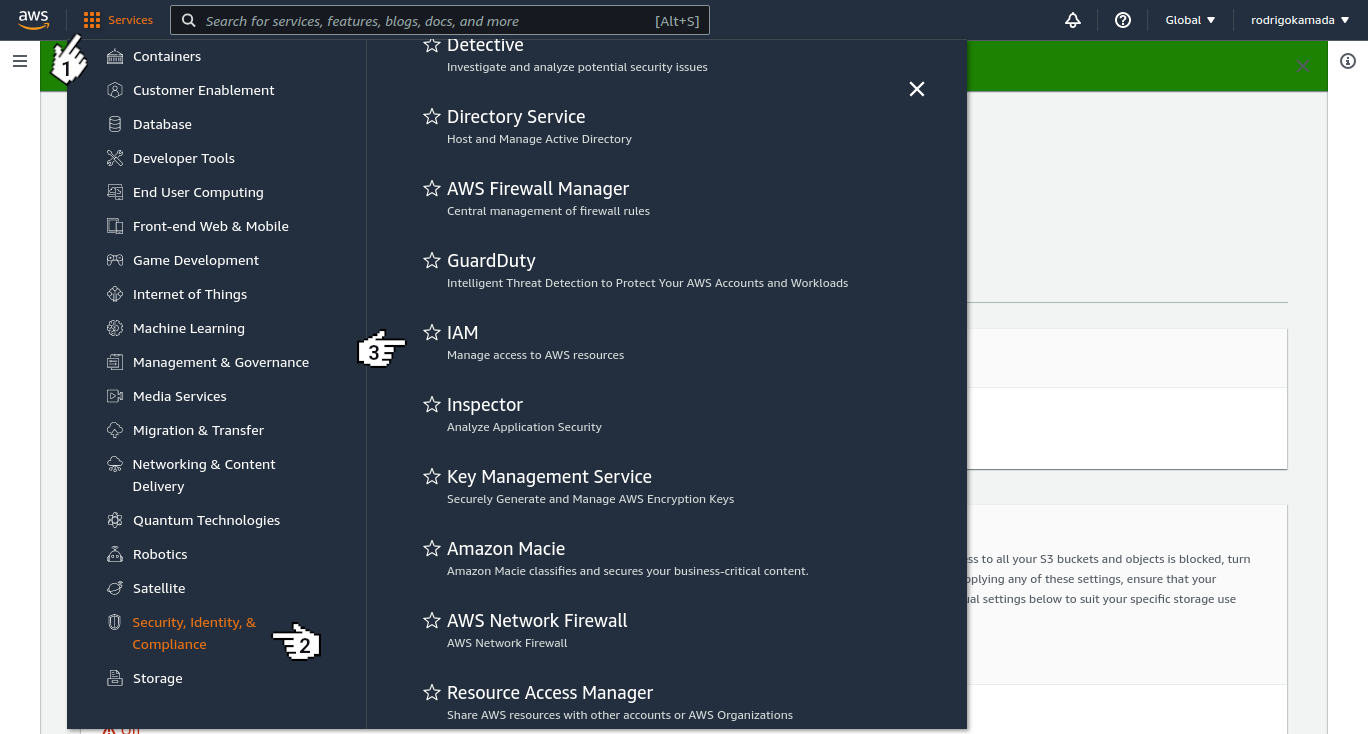
Task: Toggle the favorite star next to IAM
Action: click(432, 332)
